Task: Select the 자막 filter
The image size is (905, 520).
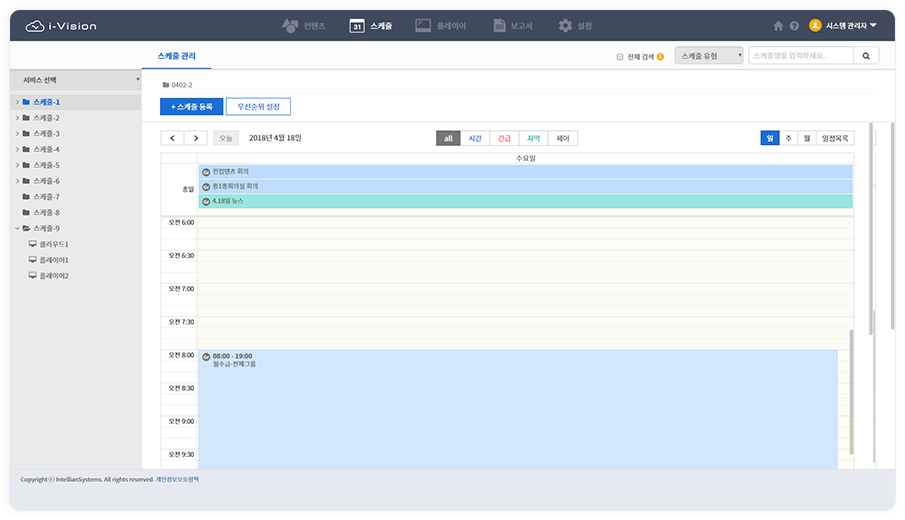Action: pos(533,139)
